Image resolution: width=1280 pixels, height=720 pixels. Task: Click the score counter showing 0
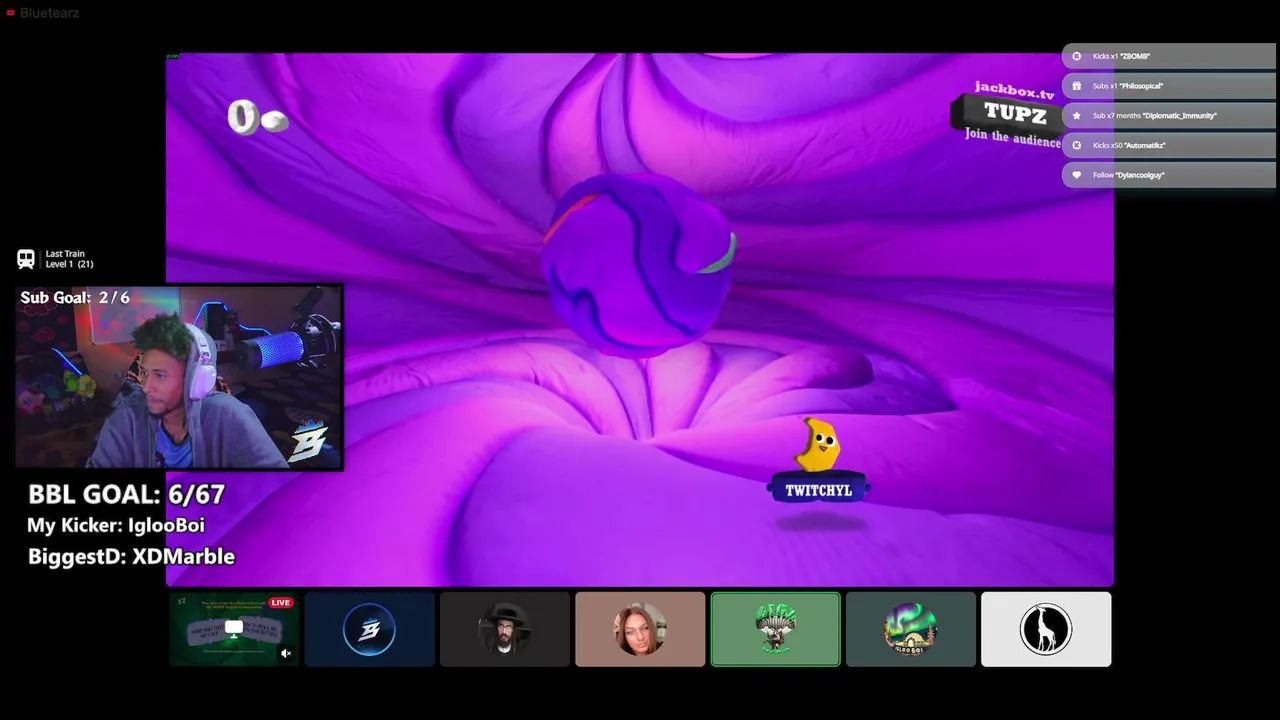(258, 118)
